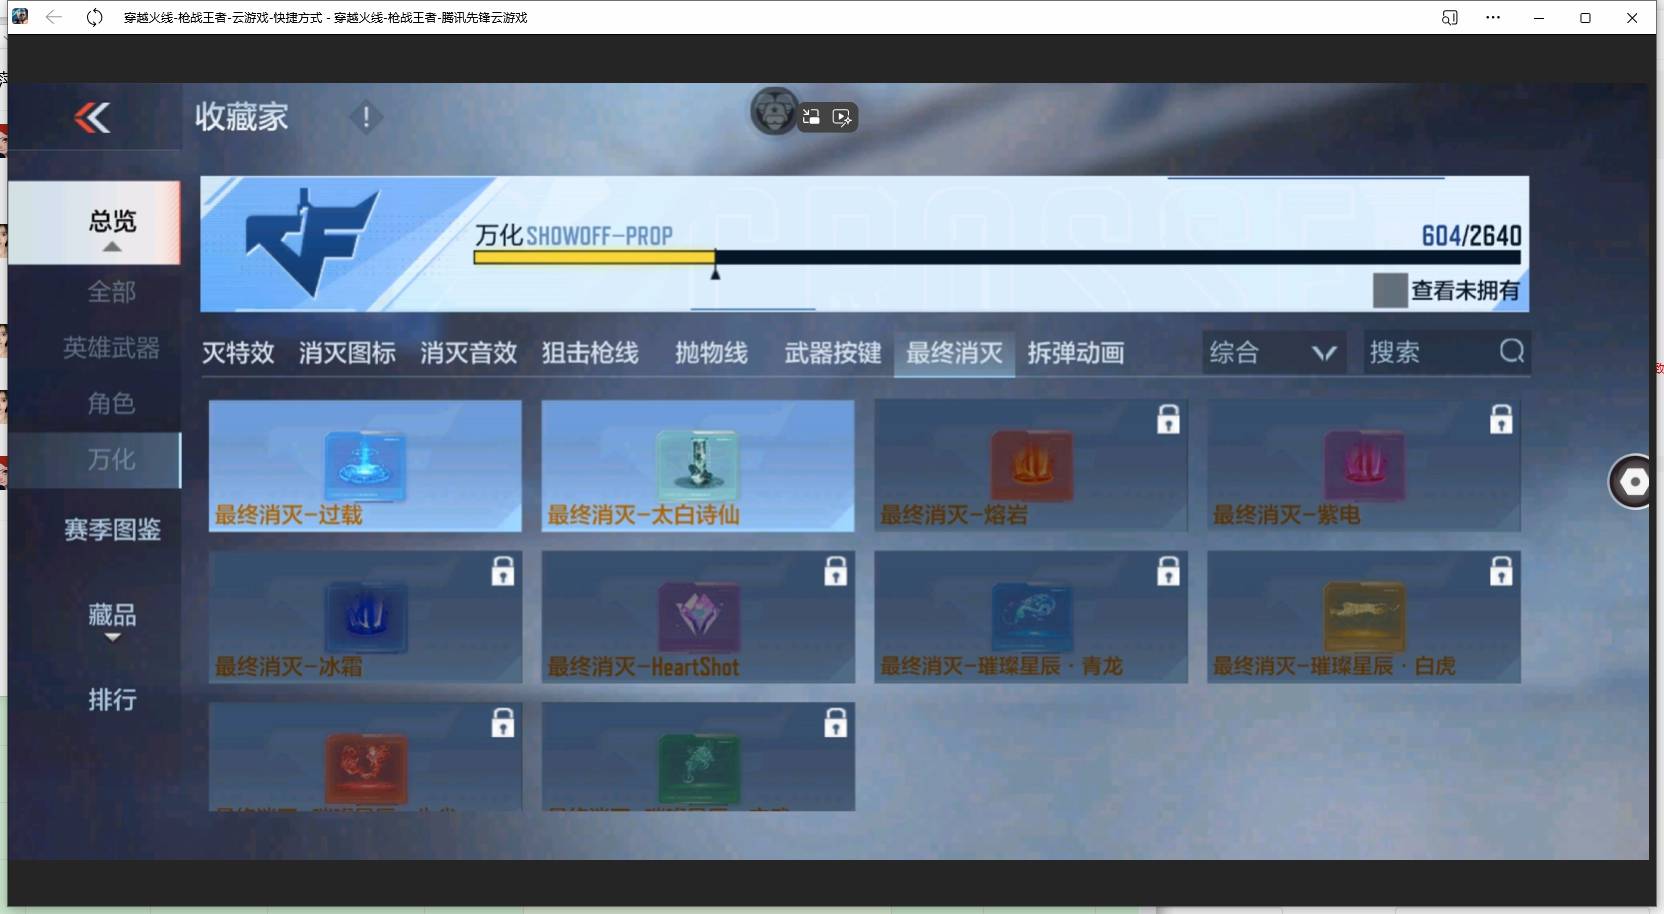Click the screen record icon in top overlay
Viewport: 1664px width, 914px height.
point(842,118)
